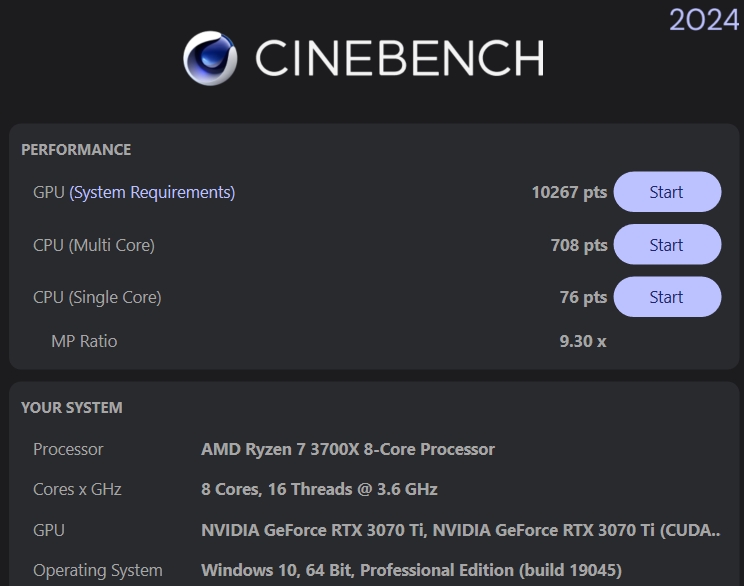Click the 9.30 x ratio value
This screenshot has width=744, height=586.
point(583,341)
